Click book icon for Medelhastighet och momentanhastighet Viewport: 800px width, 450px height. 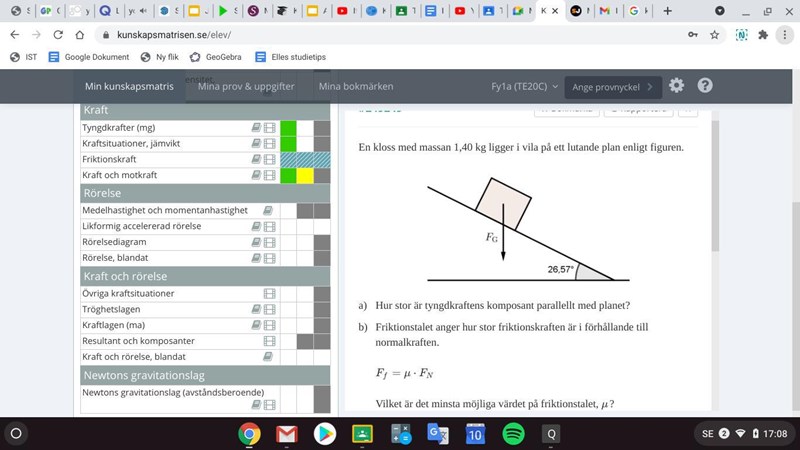click(x=268, y=211)
